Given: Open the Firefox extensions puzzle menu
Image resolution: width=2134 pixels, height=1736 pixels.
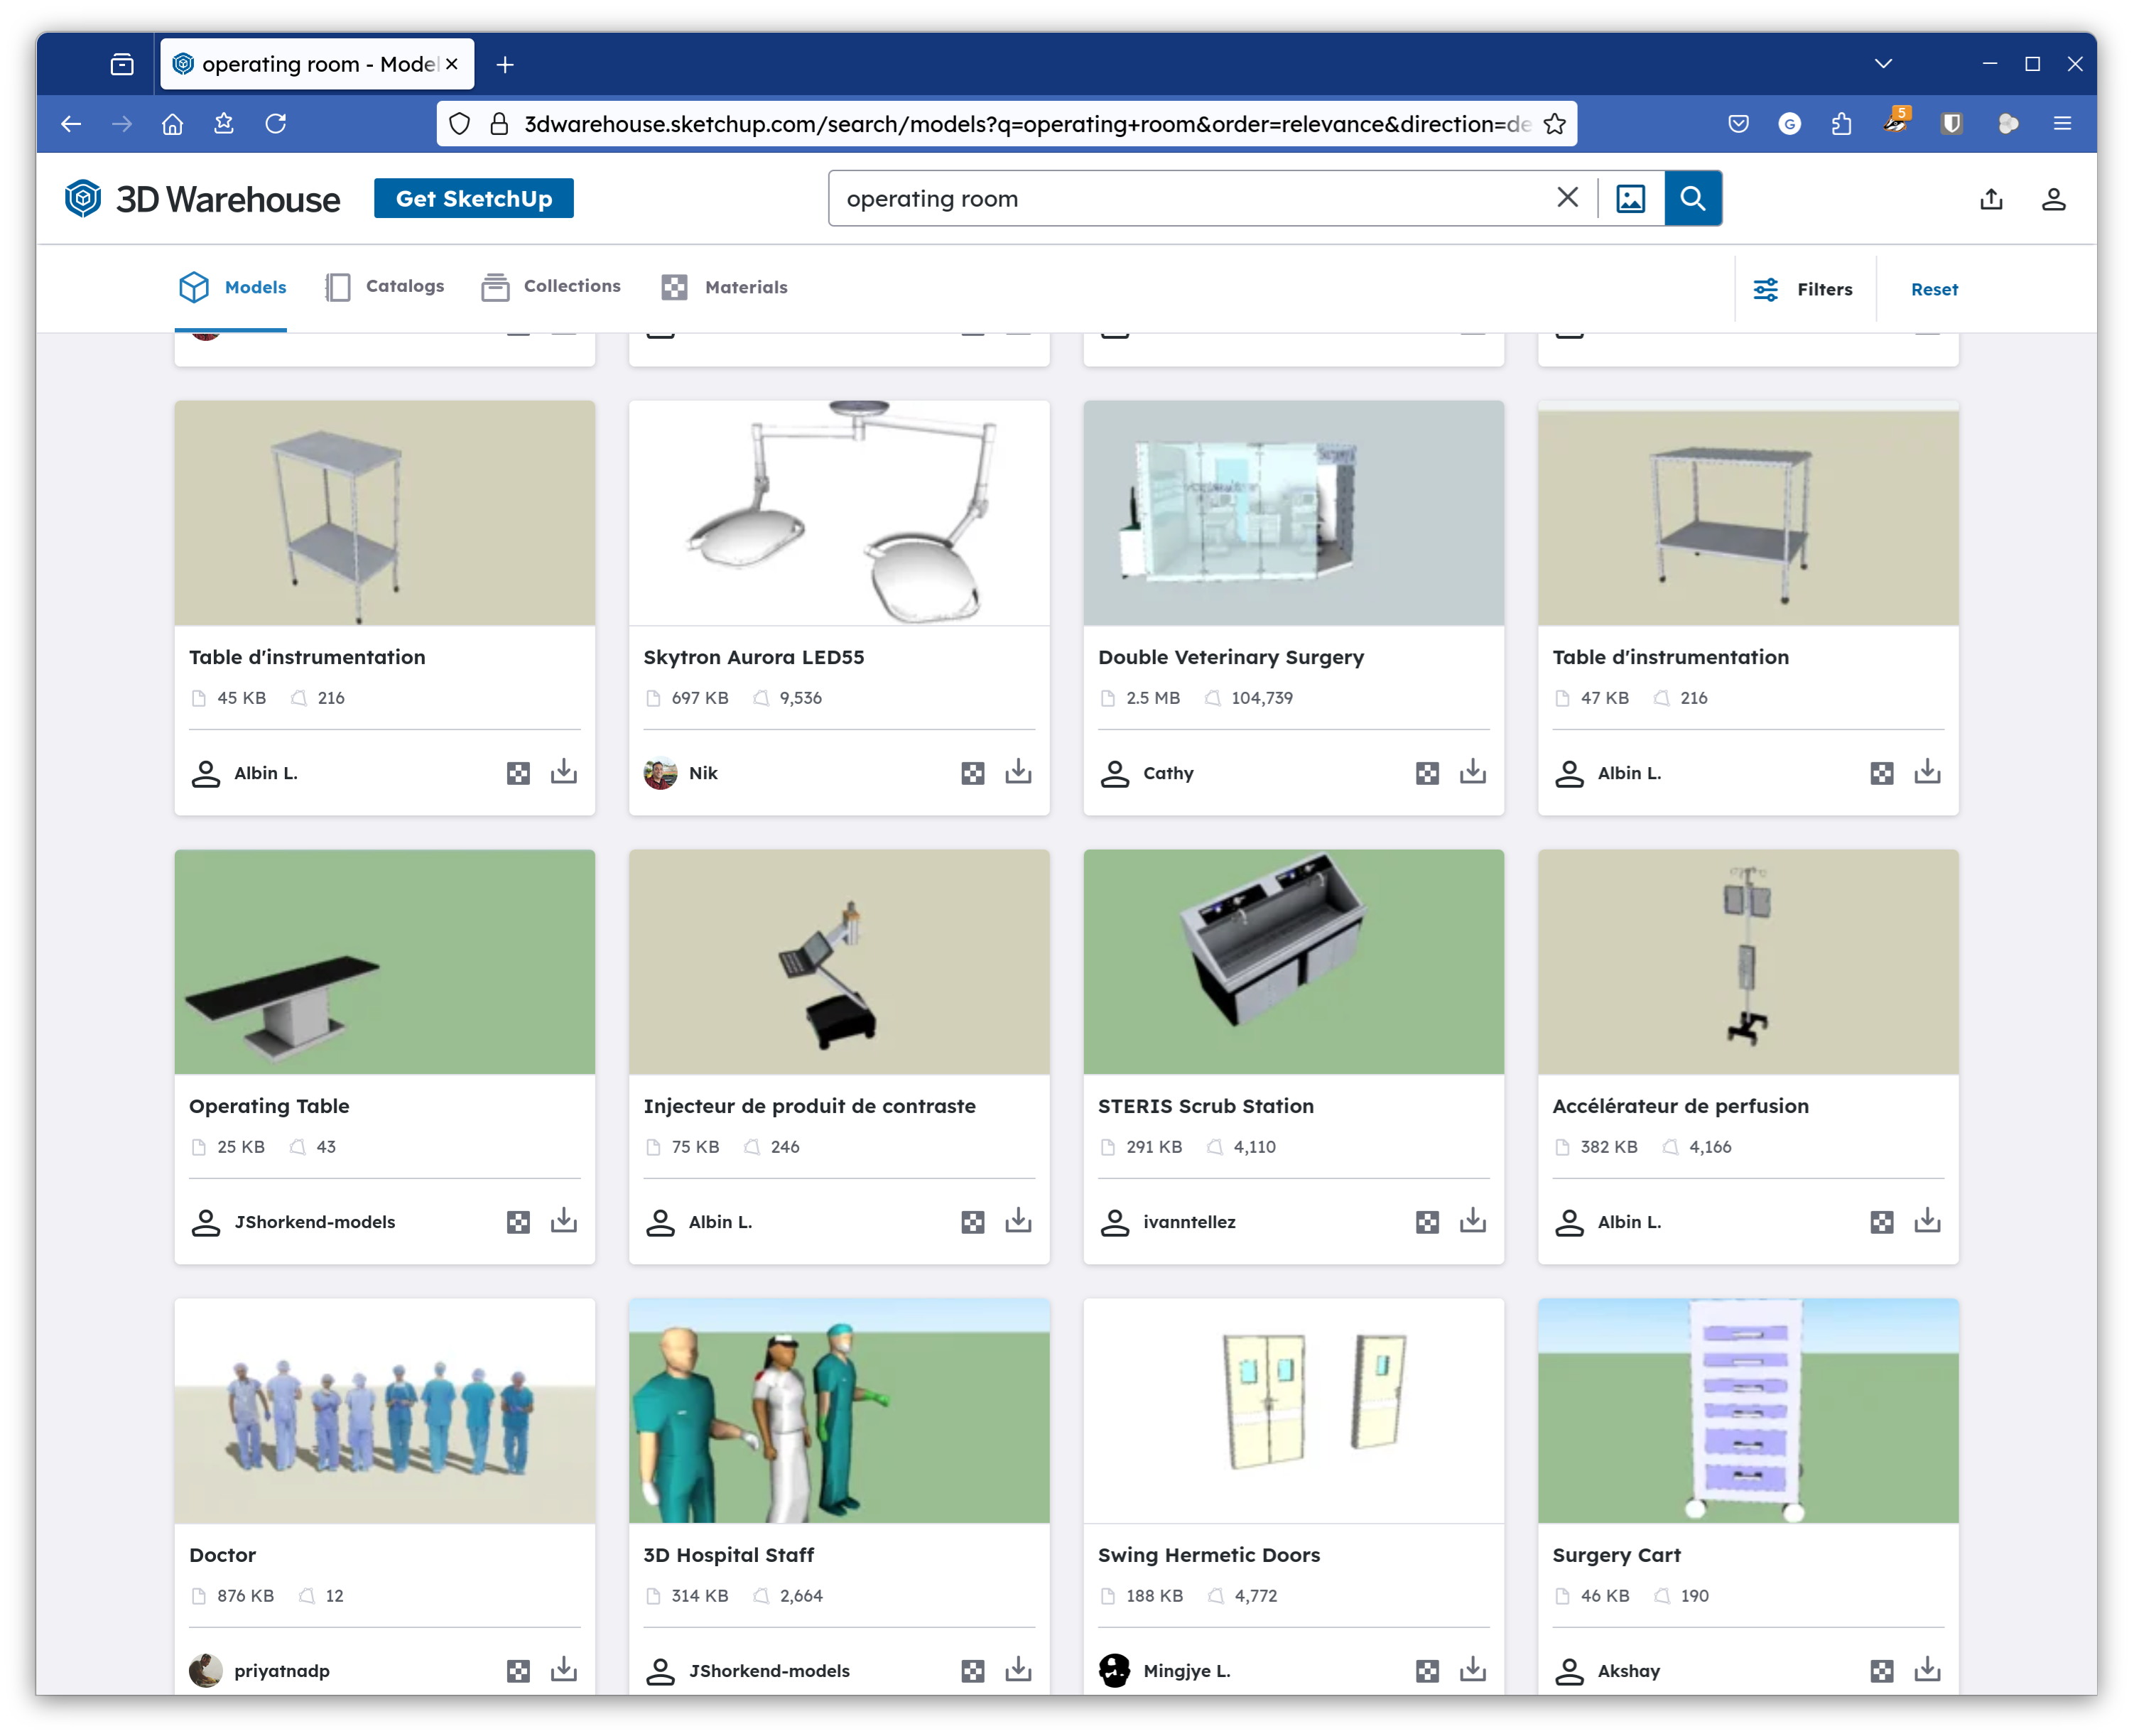Looking at the screenshot, I should click(x=1843, y=123).
